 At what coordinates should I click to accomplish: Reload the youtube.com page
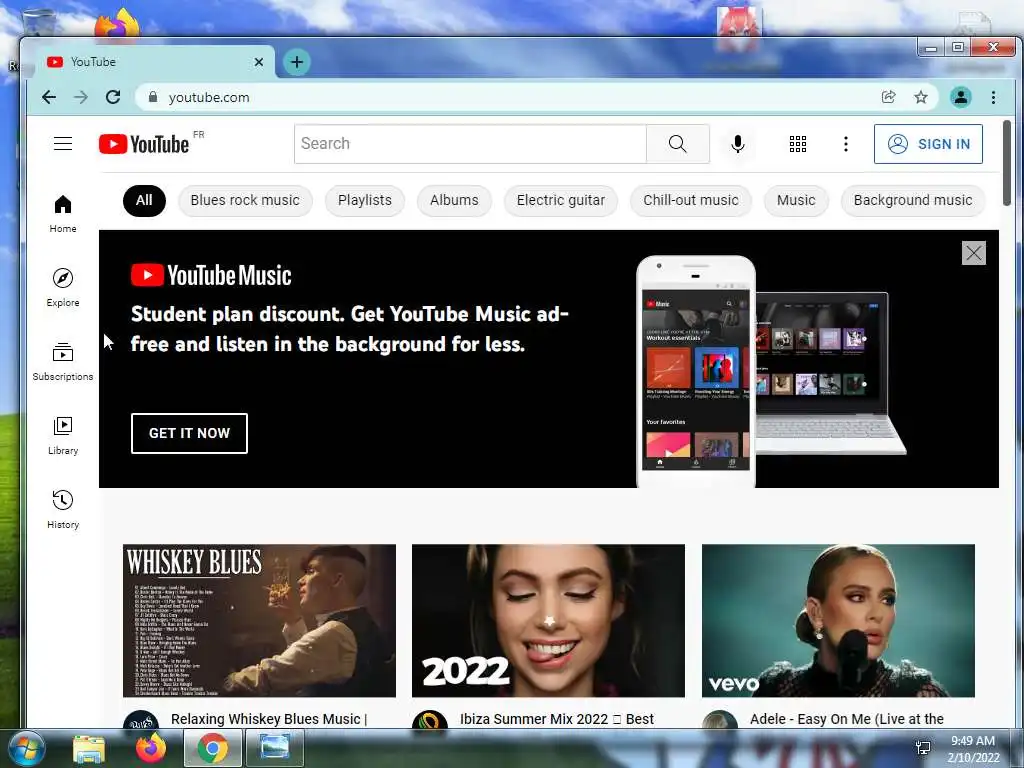113,97
